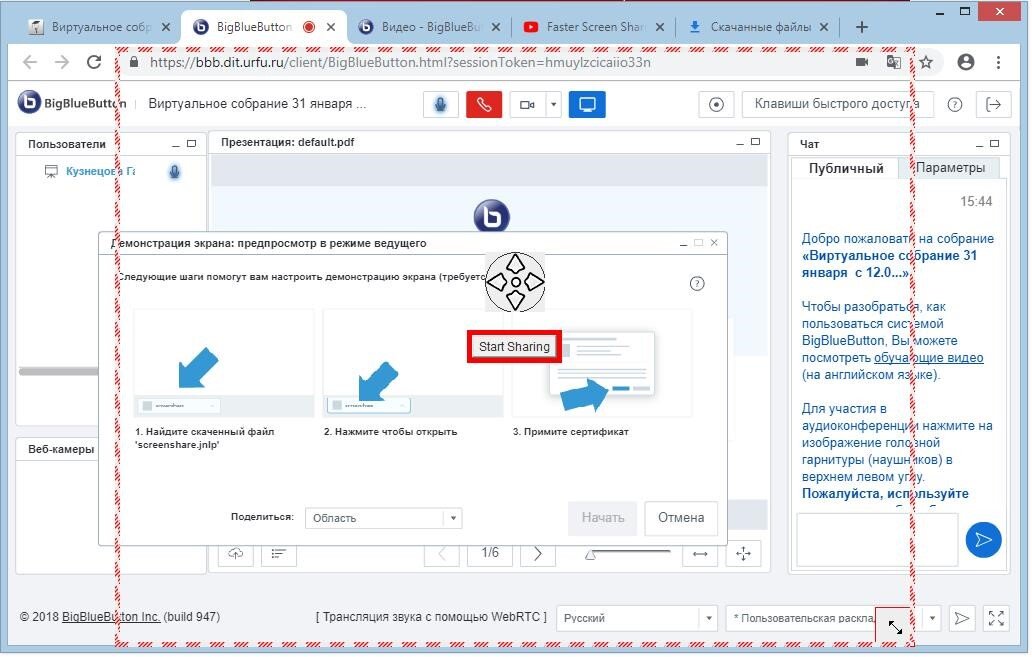Screen dimensions: 1032x657
Task: Click the blue screen sharing button
Action: (x=587, y=105)
